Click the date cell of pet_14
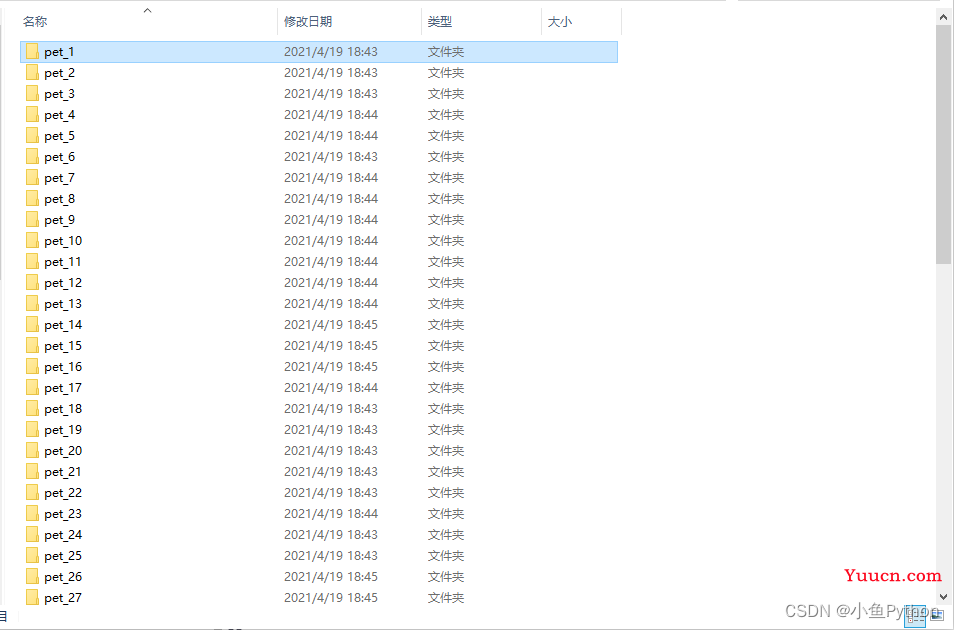 [x=330, y=325]
